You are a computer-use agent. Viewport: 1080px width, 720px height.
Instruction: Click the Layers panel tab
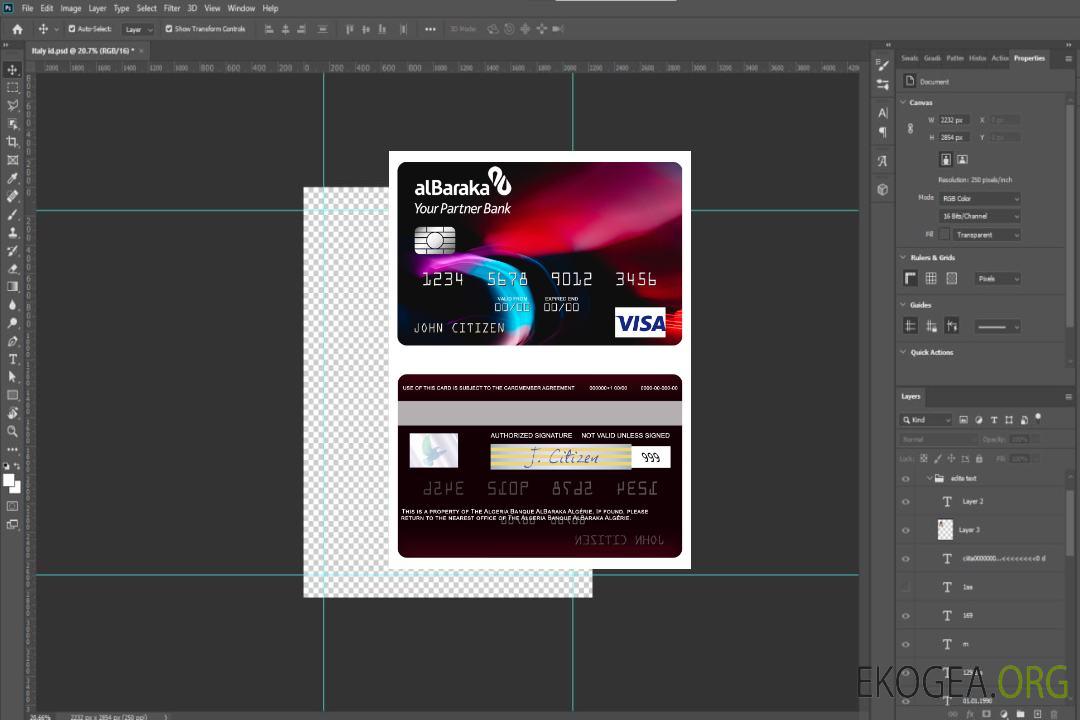(911, 396)
